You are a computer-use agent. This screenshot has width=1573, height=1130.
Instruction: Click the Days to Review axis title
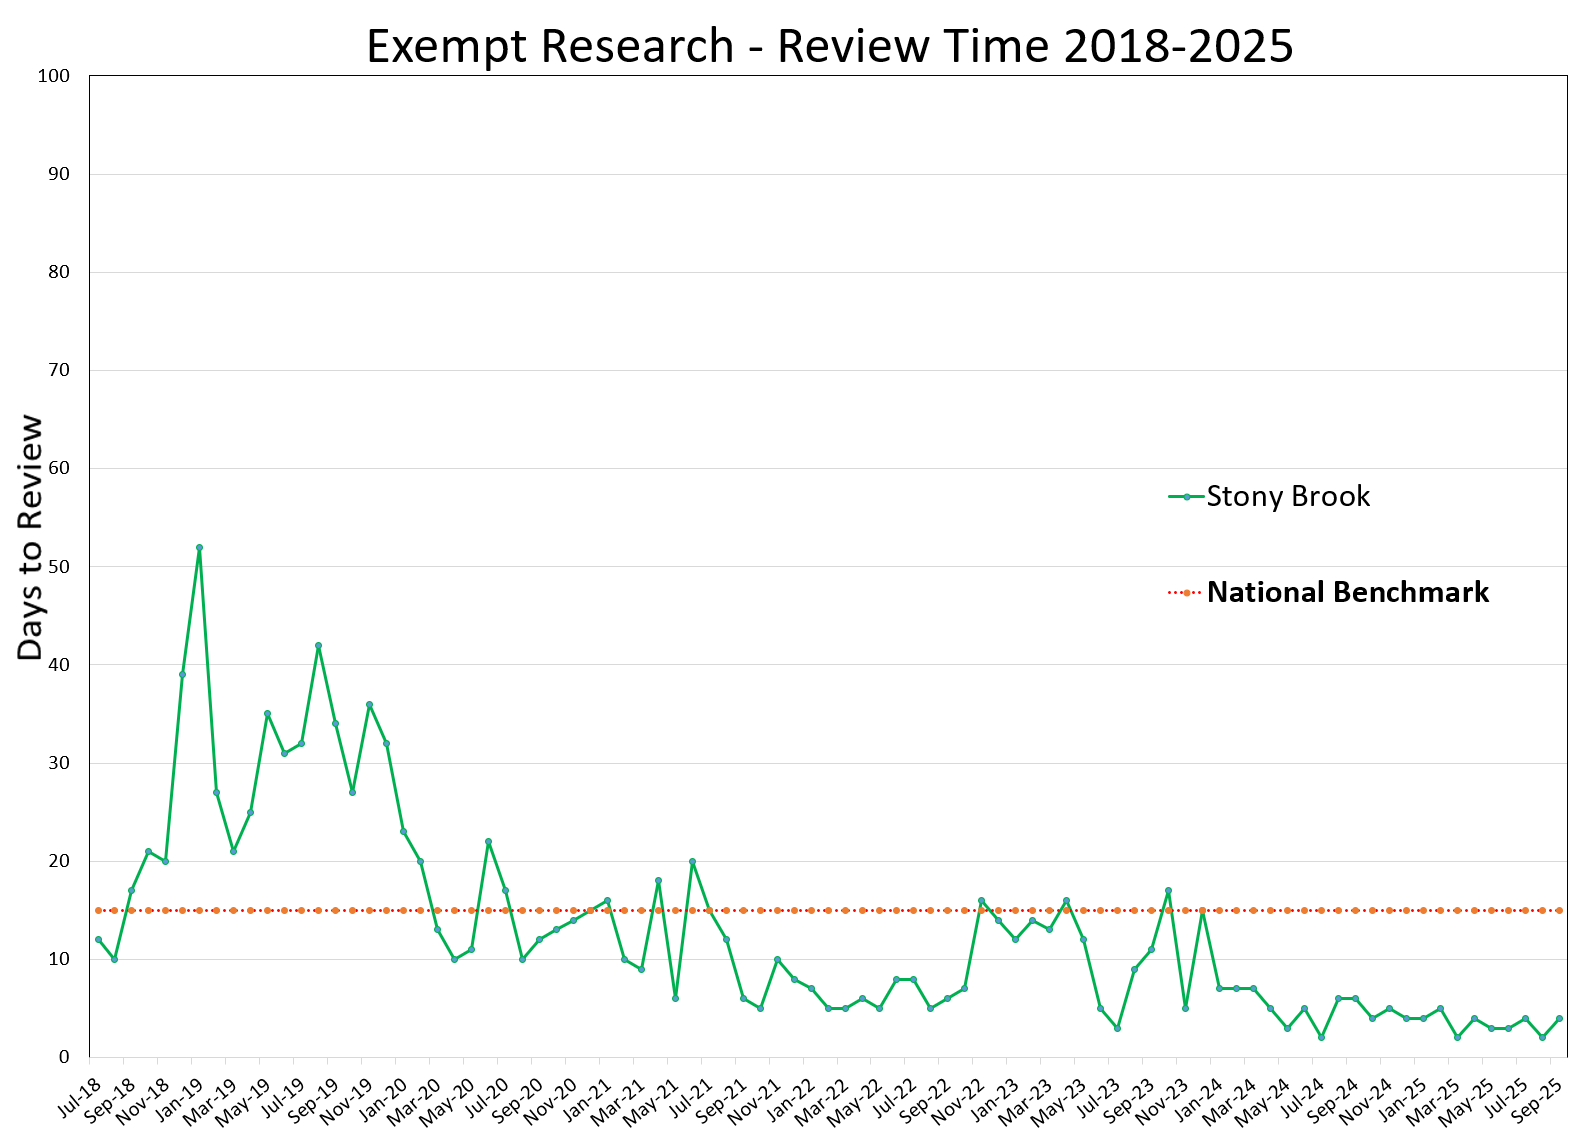tap(31, 537)
